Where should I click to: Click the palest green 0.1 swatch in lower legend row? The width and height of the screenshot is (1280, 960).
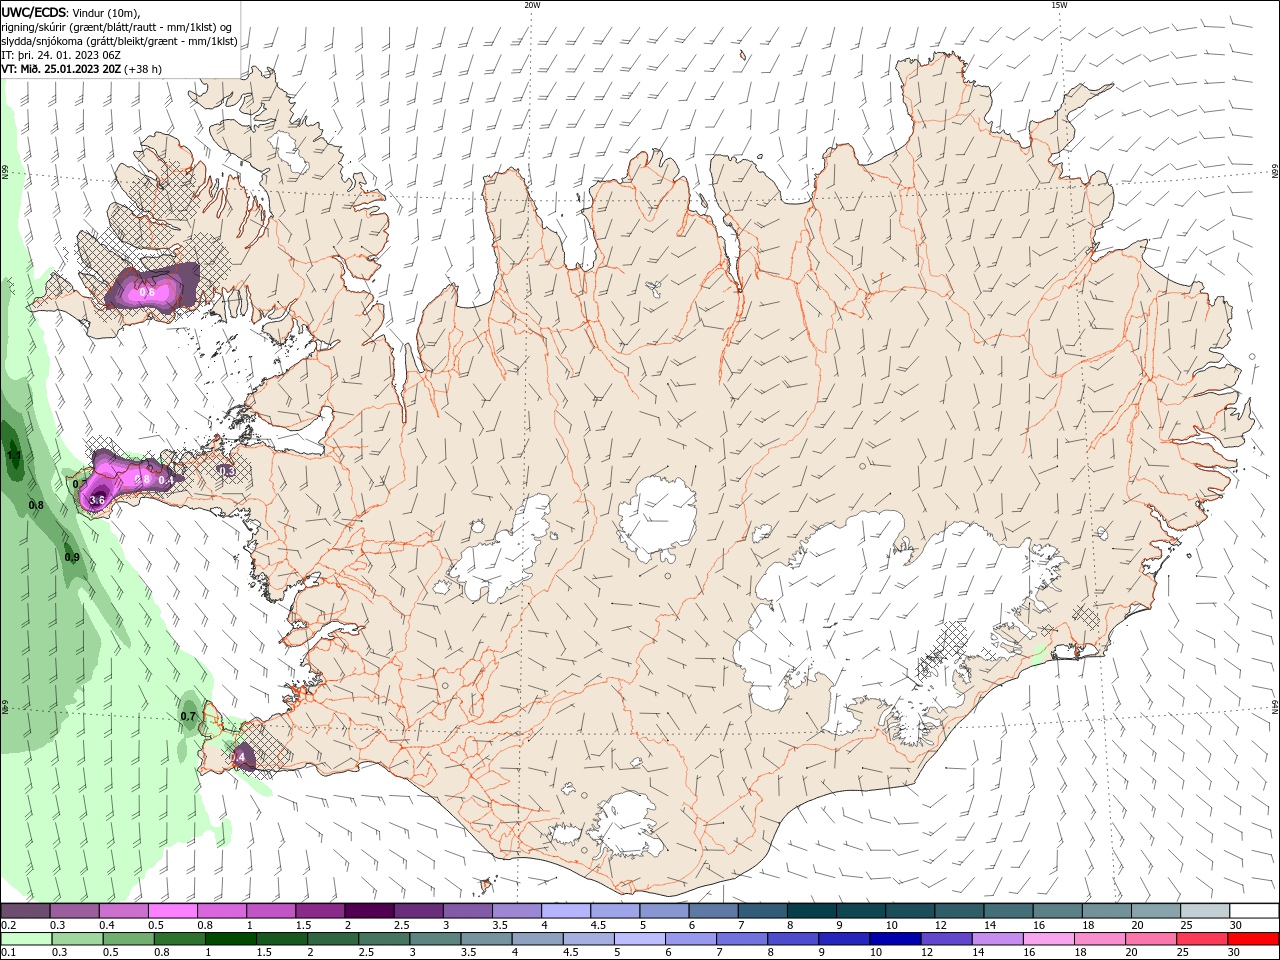tap(27, 939)
